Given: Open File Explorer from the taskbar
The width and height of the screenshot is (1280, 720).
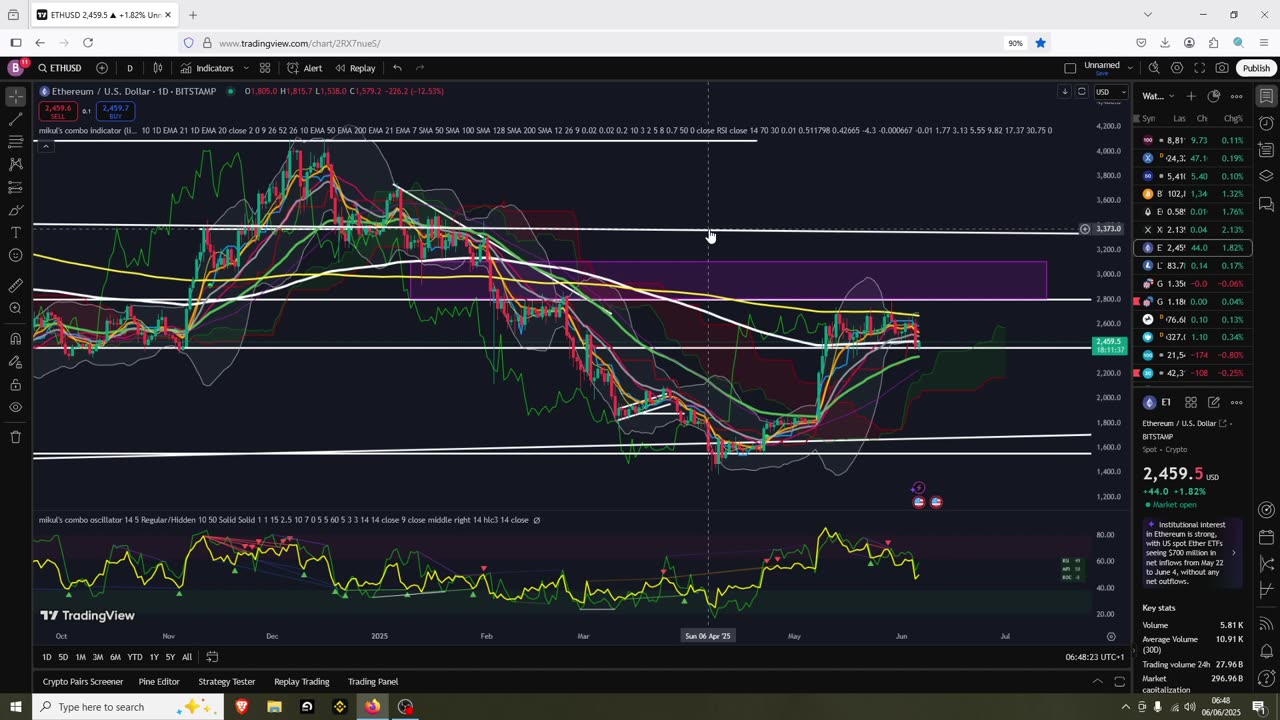Looking at the screenshot, I should coord(274,707).
